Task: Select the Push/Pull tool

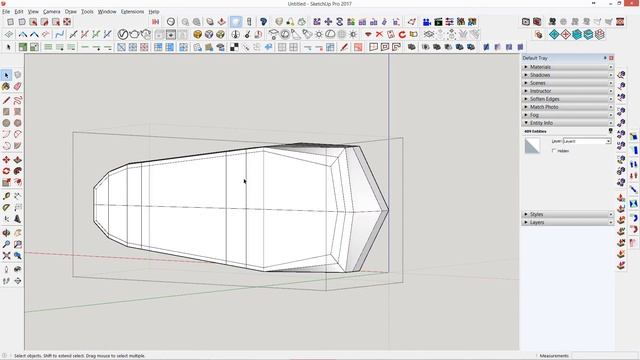Action: [18, 160]
